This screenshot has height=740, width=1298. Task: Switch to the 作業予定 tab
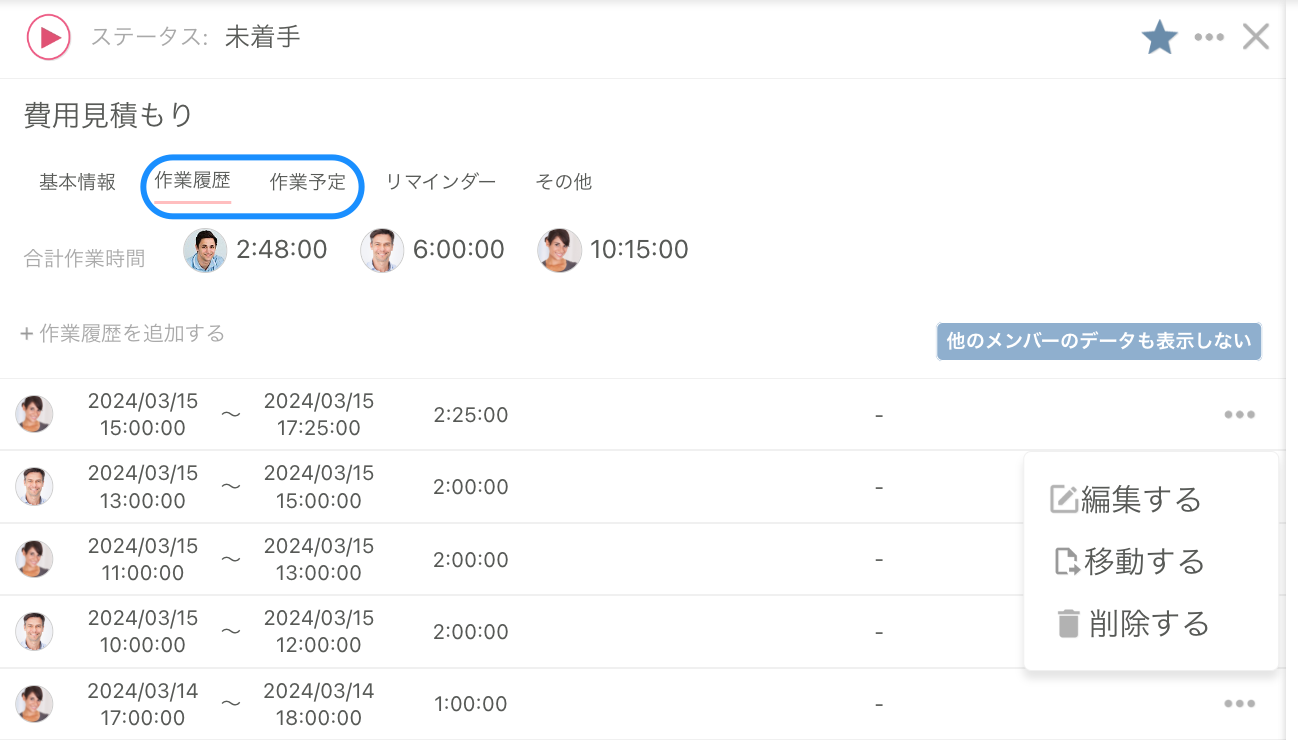(x=306, y=181)
